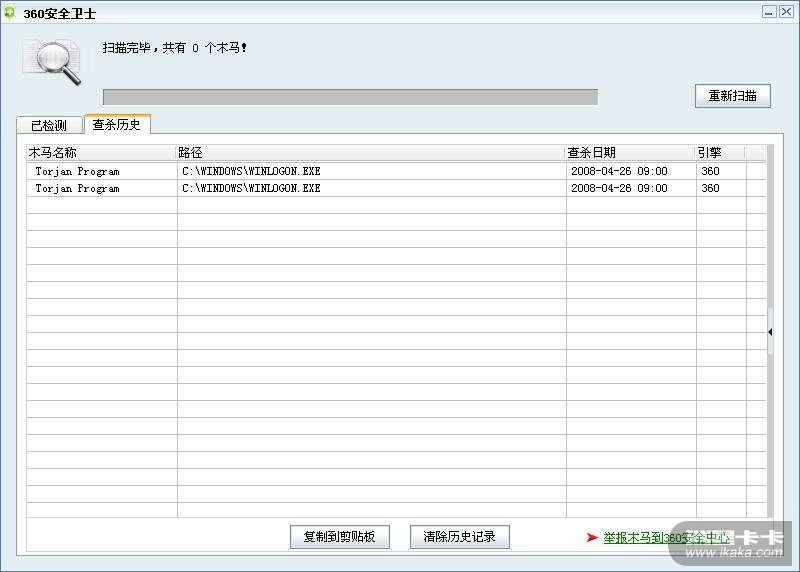Screen dimensions: 800x572
Task: Switch to the 已检测 tab
Action: click(x=49, y=125)
